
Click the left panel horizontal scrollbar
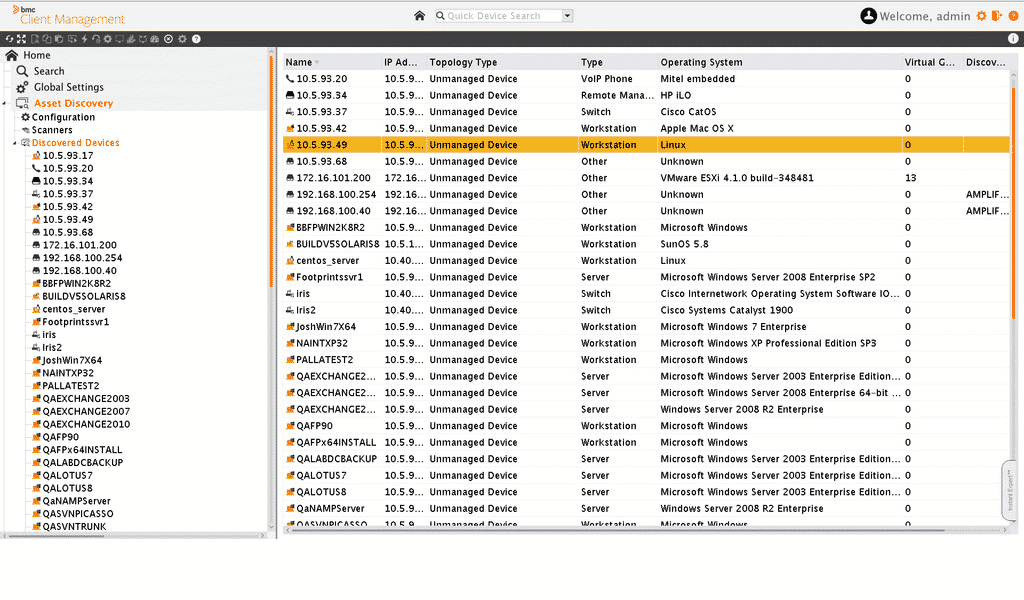point(56,536)
